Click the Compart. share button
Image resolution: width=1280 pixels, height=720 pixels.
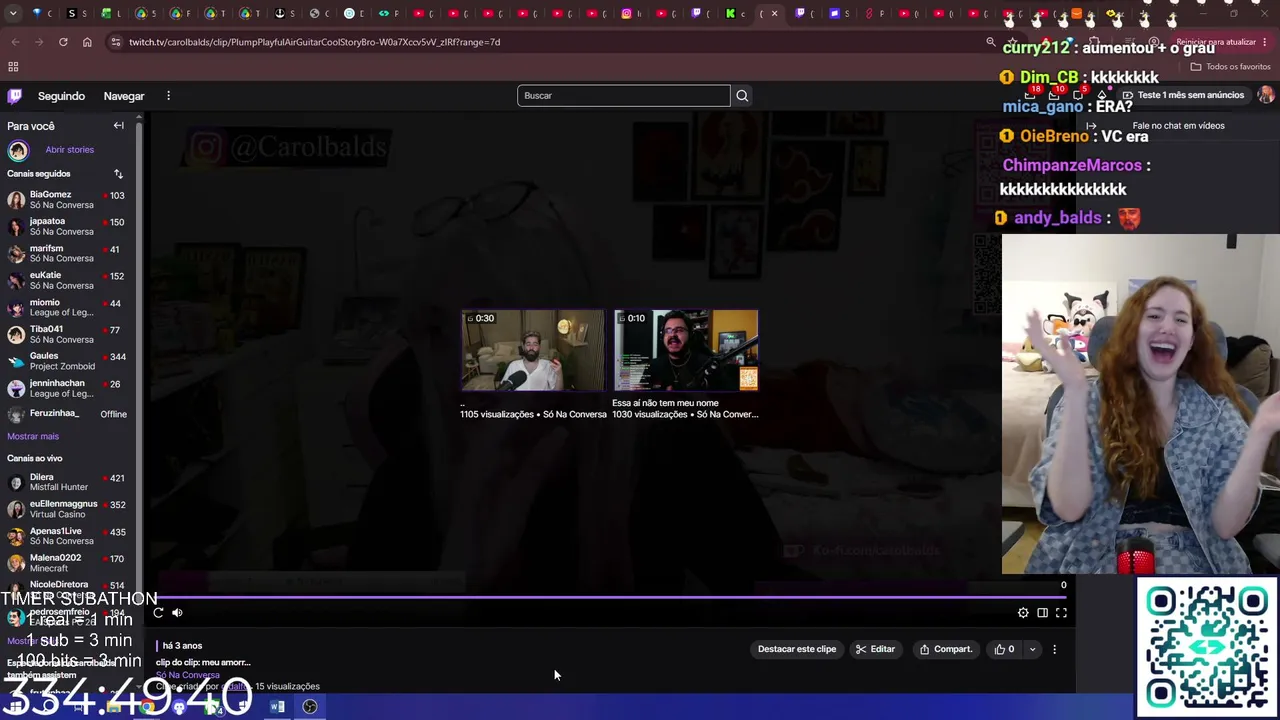[946, 649]
